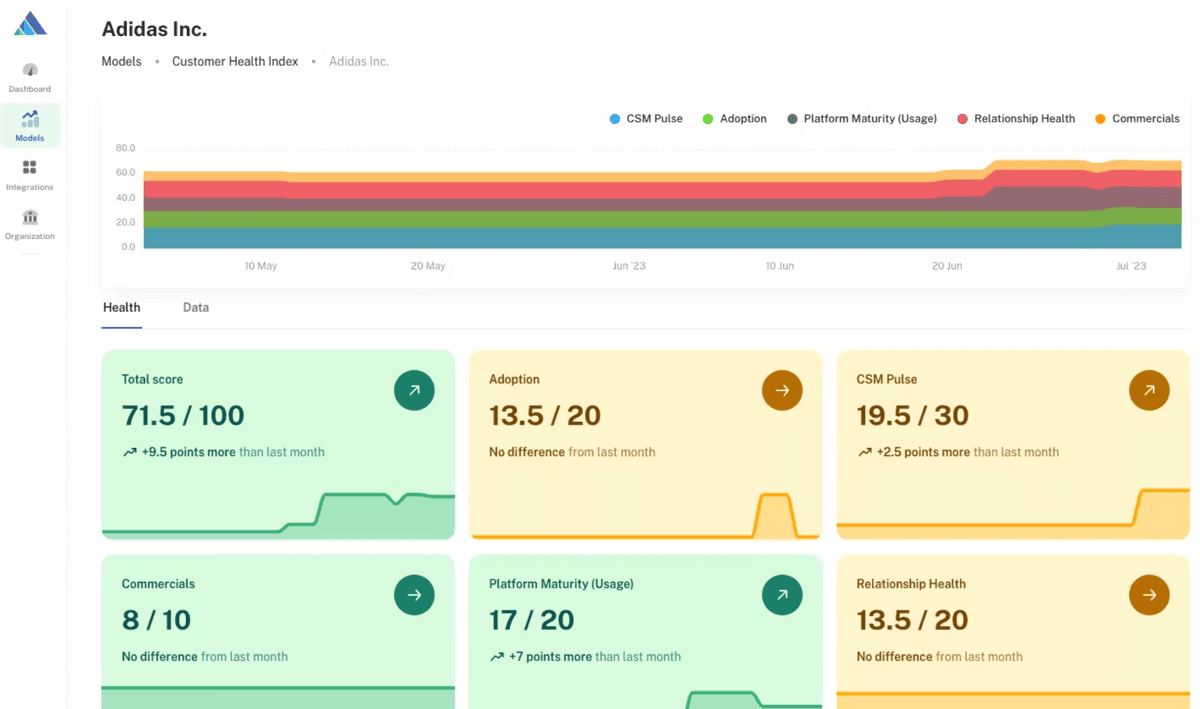Click +2.5 points more text
The width and height of the screenshot is (1200, 709).
pyautogui.click(x=923, y=452)
